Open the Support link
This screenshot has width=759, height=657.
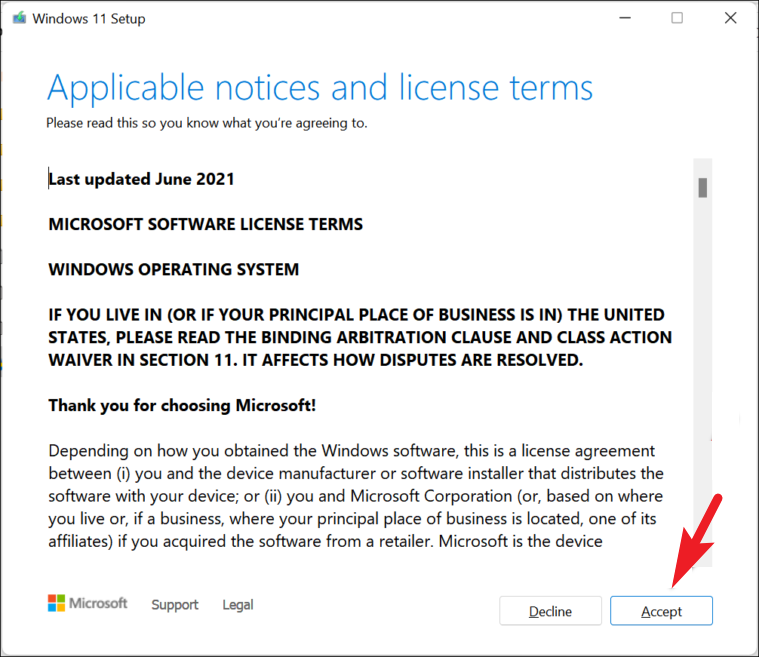[175, 605]
